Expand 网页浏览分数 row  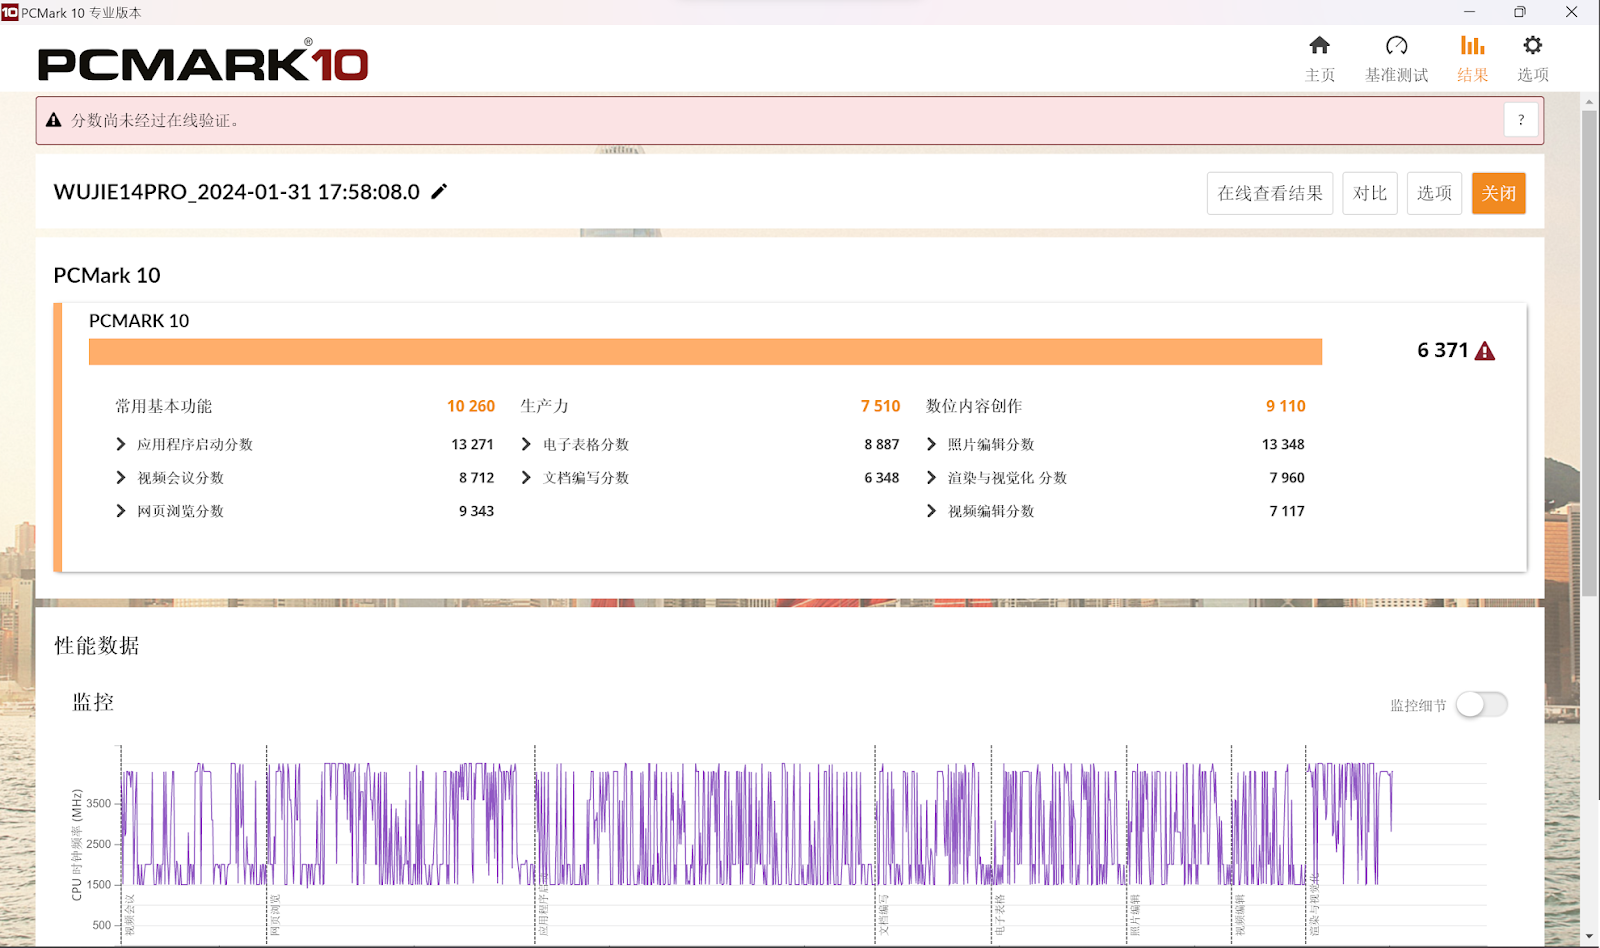(x=121, y=511)
